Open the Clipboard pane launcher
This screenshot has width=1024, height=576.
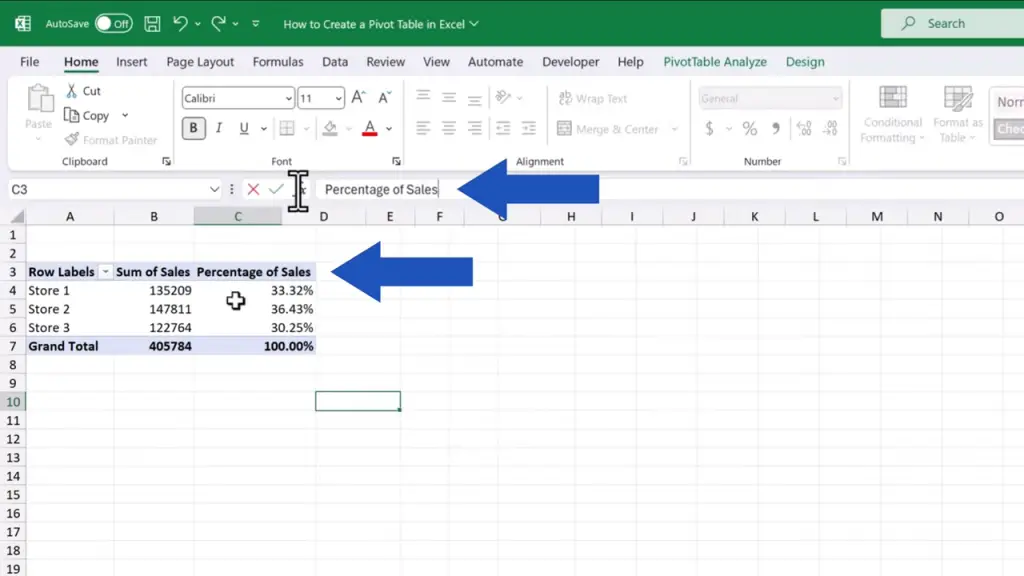(167, 161)
